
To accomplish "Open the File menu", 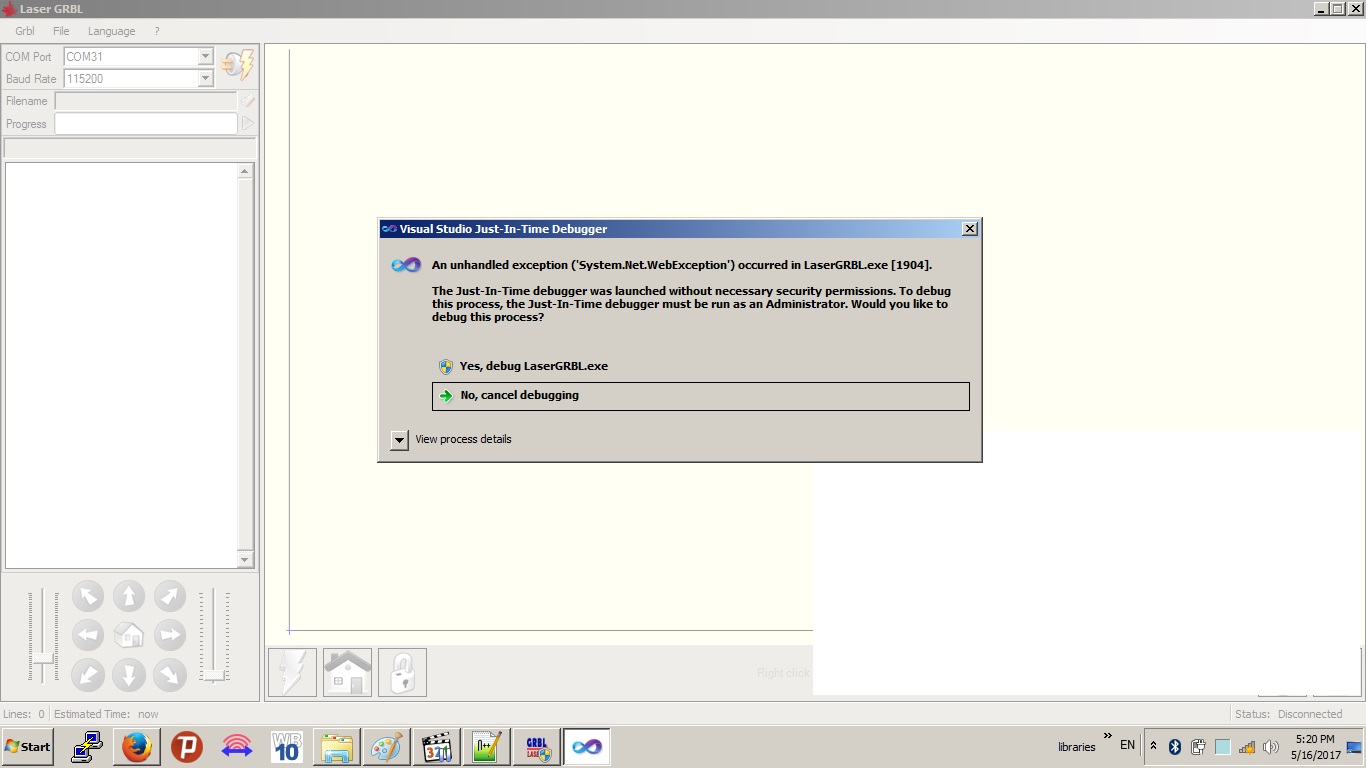I will pos(61,31).
